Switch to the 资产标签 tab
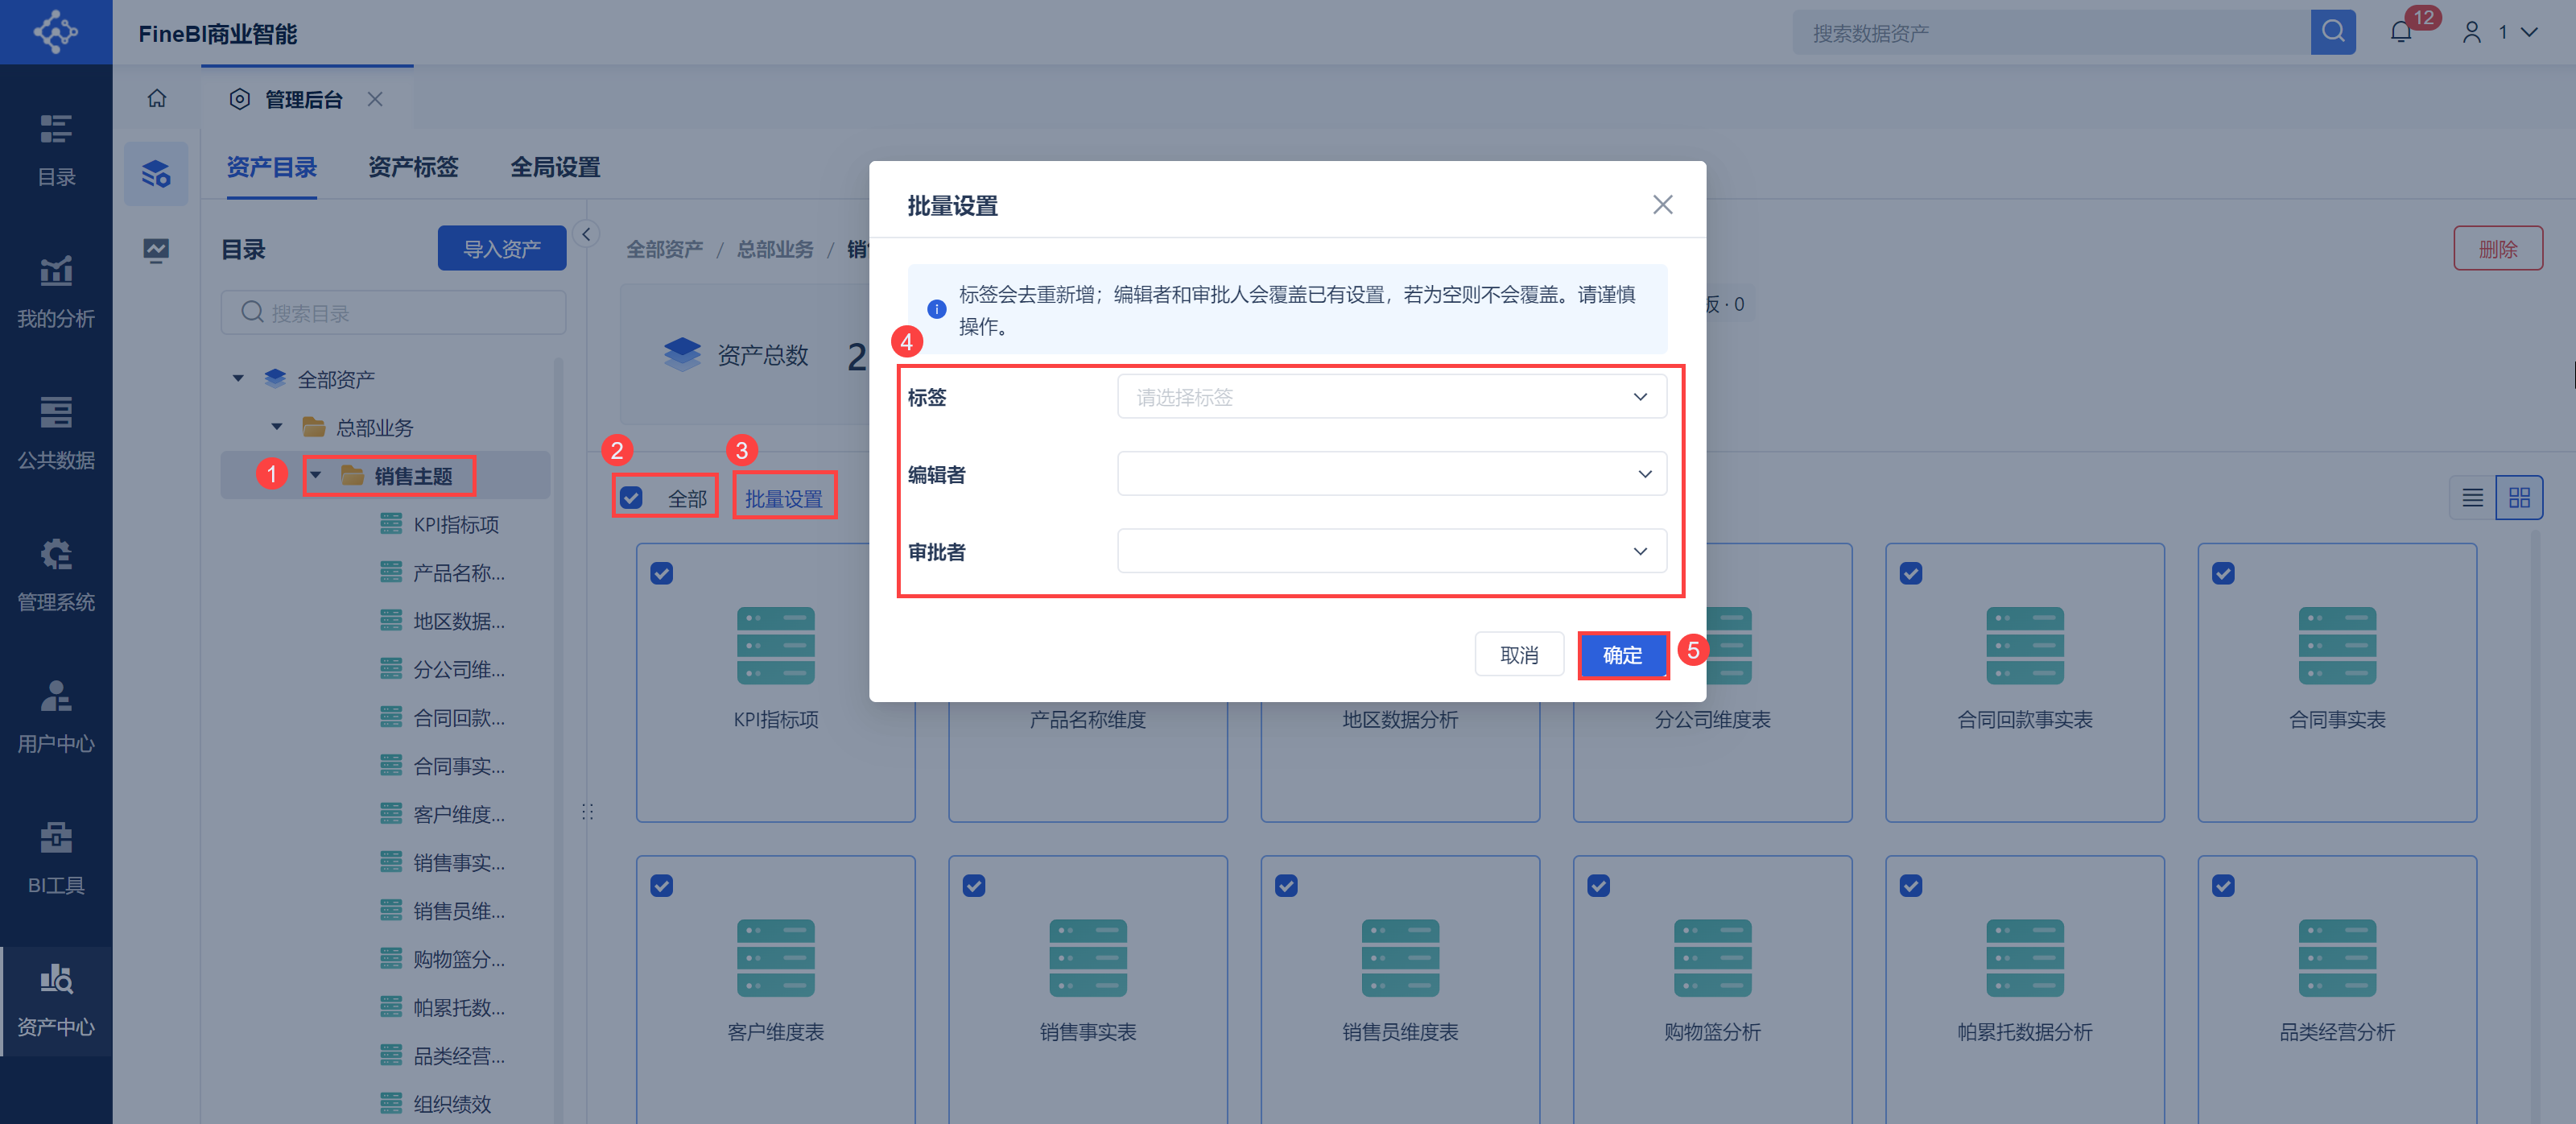This screenshot has width=2576, height=1124. (x=413, y=167)
